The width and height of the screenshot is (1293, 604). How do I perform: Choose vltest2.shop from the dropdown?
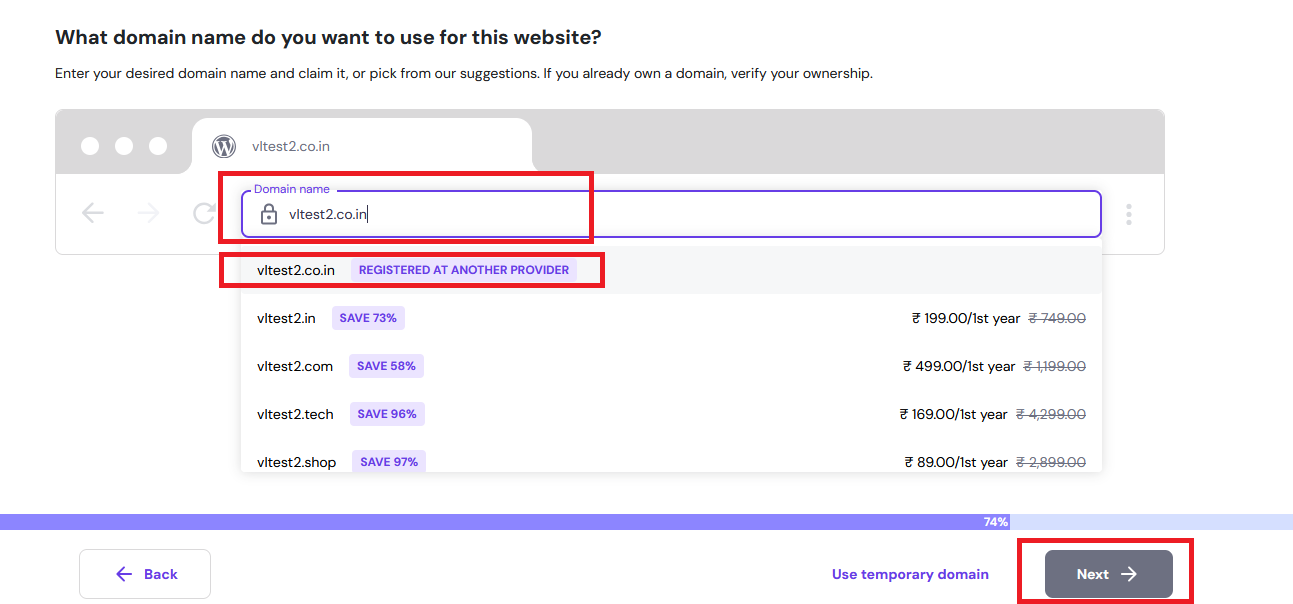(296, 462)
